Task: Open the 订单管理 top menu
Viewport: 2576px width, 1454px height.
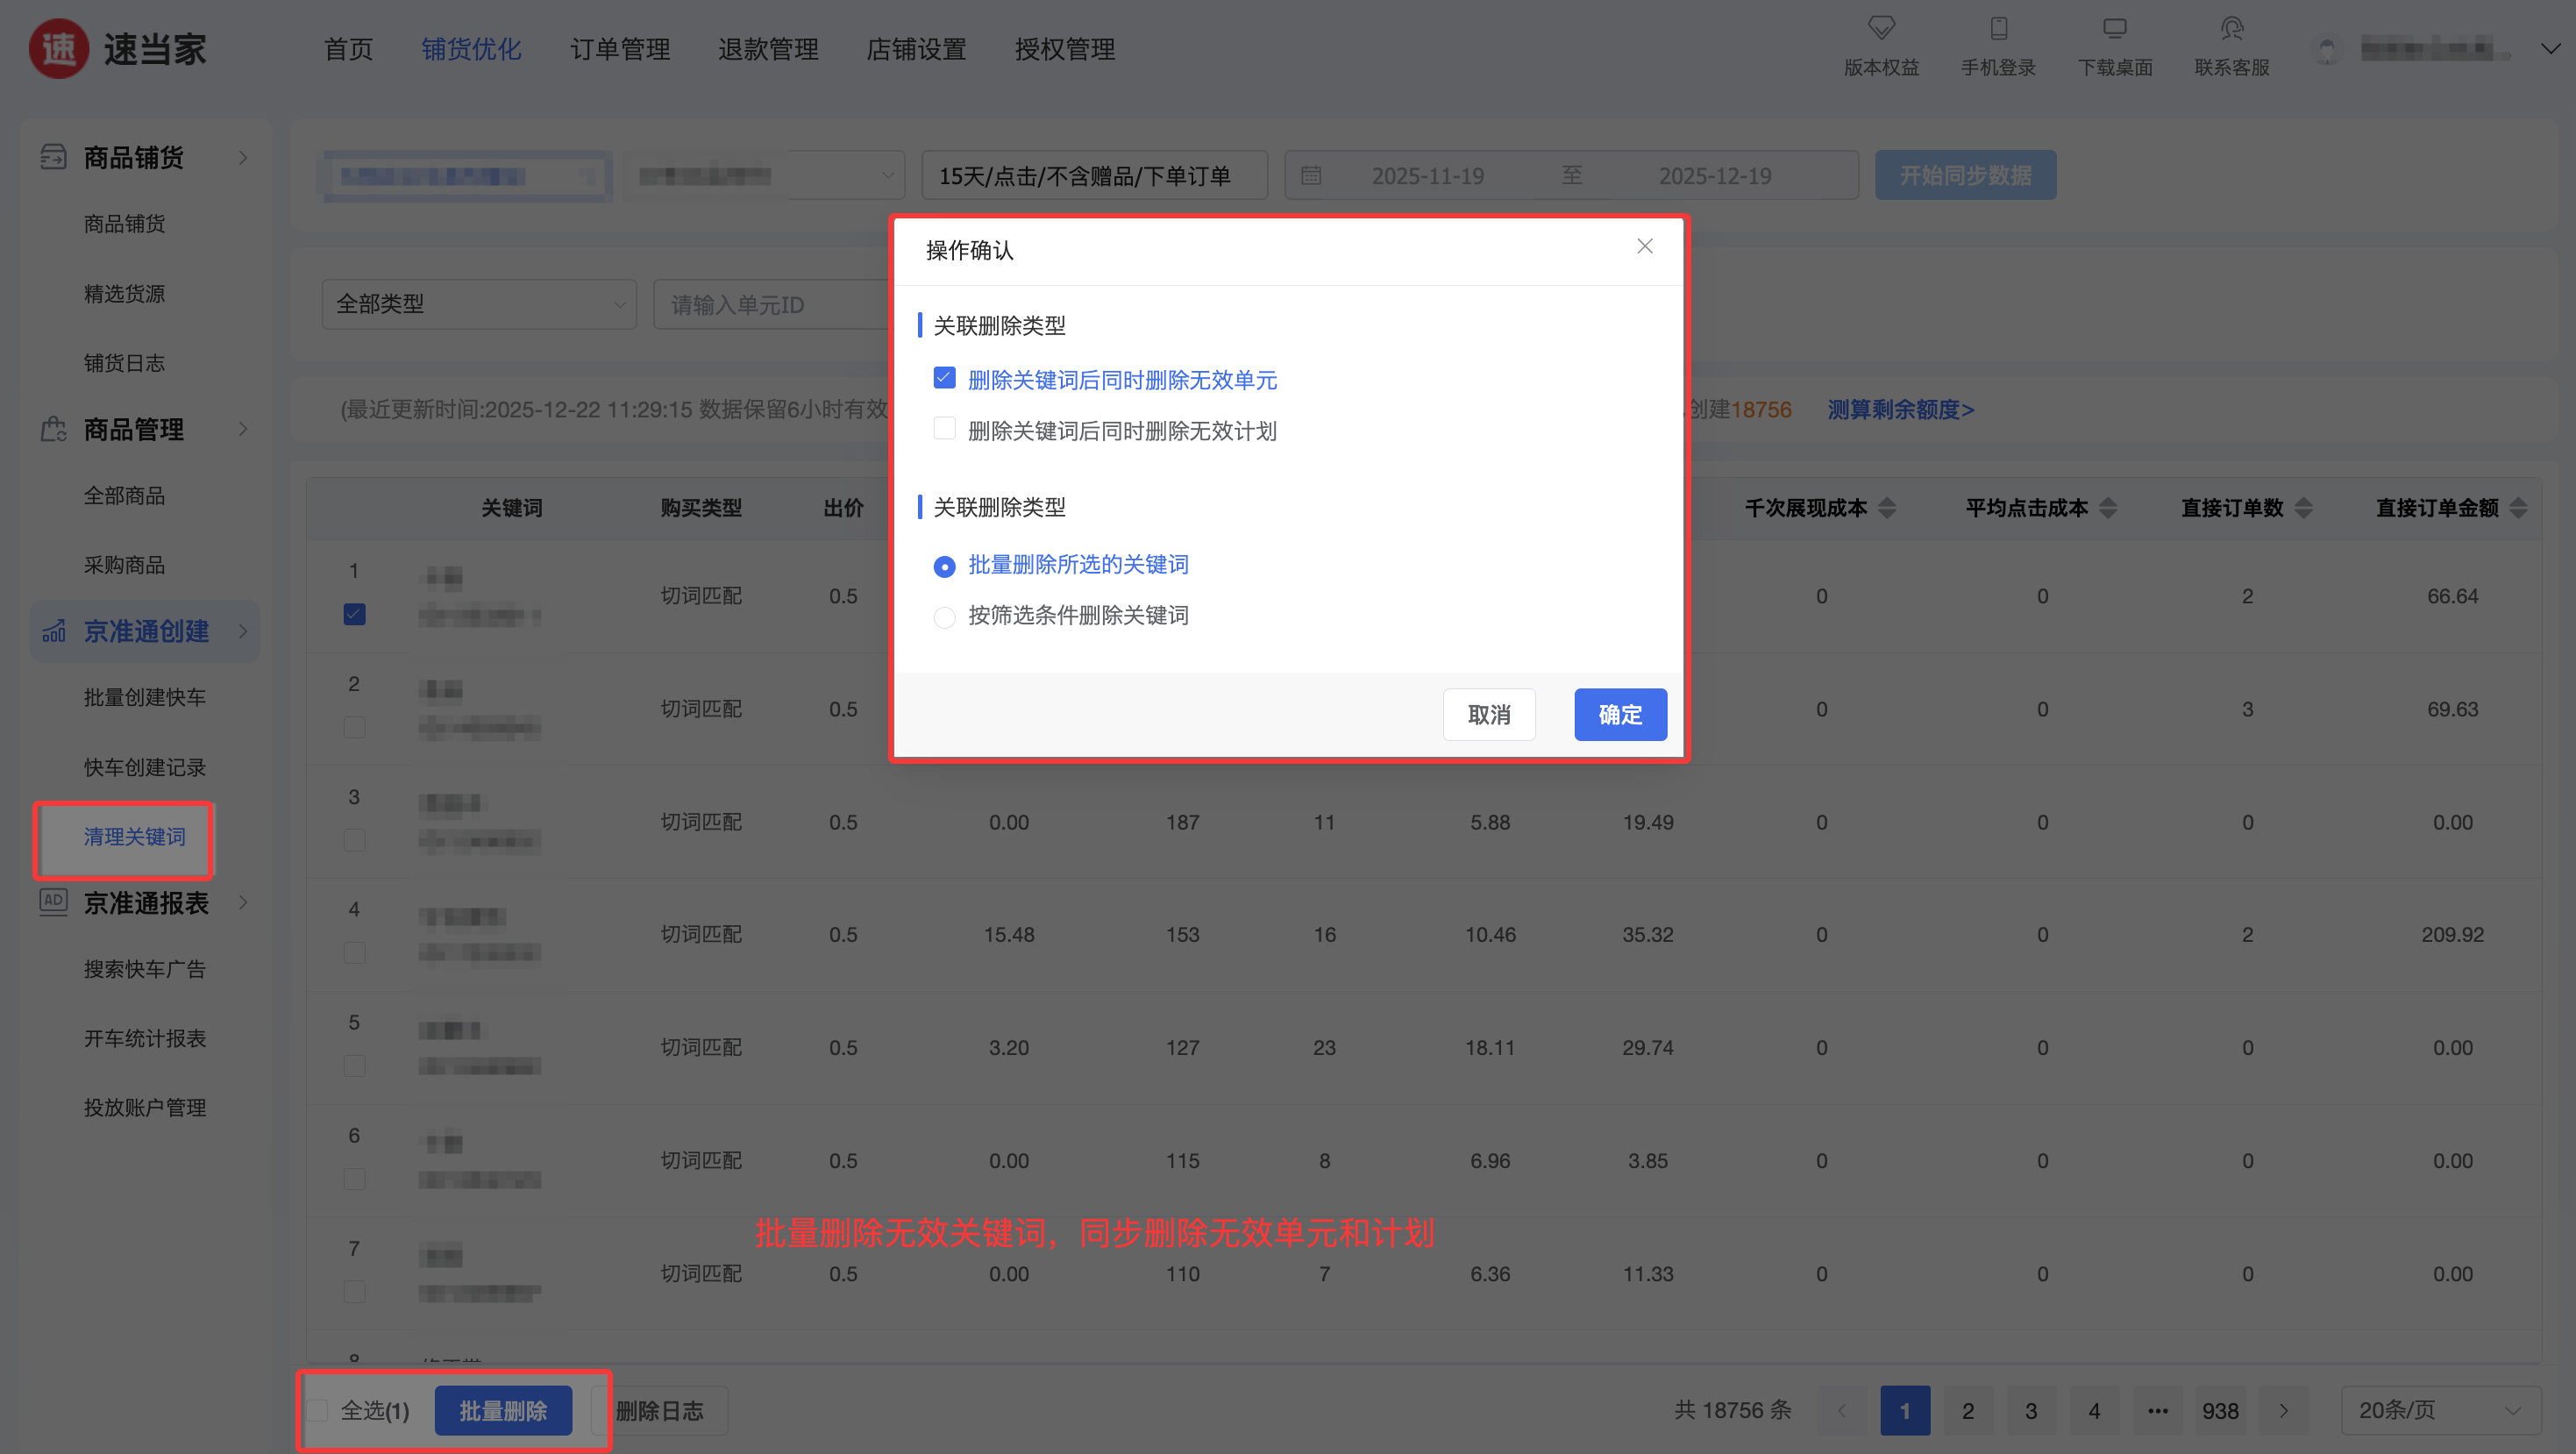Action: (620, 49)
